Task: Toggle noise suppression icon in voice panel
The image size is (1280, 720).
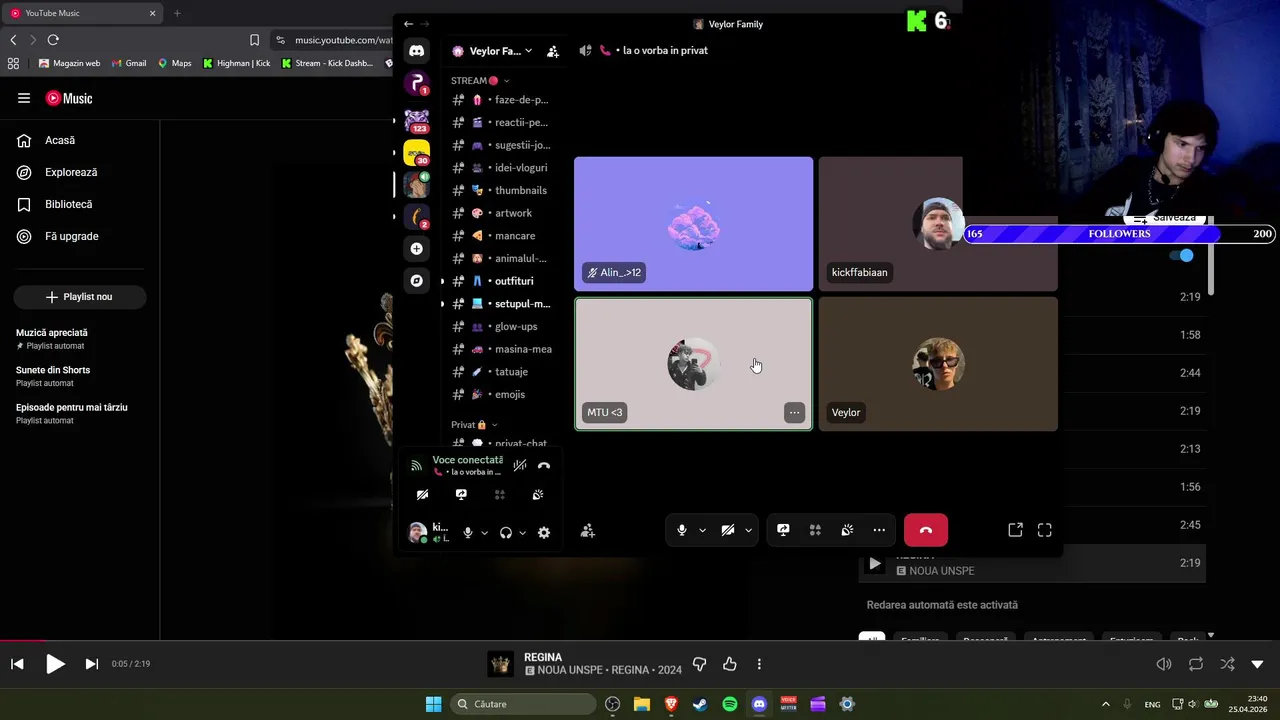Action: 520,466
